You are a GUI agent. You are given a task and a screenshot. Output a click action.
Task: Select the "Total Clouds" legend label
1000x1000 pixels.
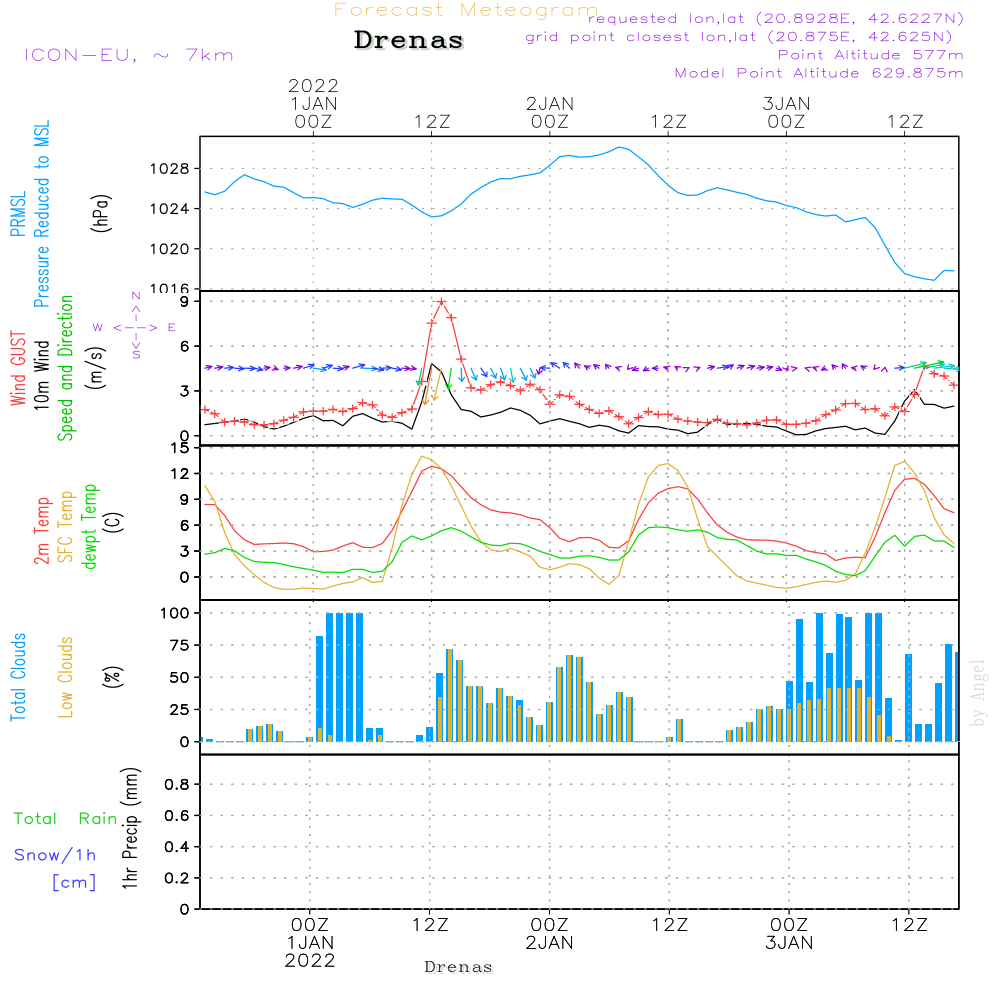tap(18, 677)
